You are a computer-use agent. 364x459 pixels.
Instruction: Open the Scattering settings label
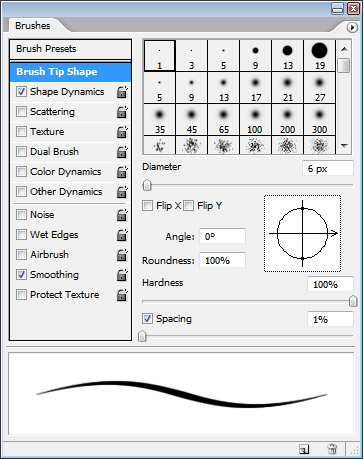click(52, 112)
